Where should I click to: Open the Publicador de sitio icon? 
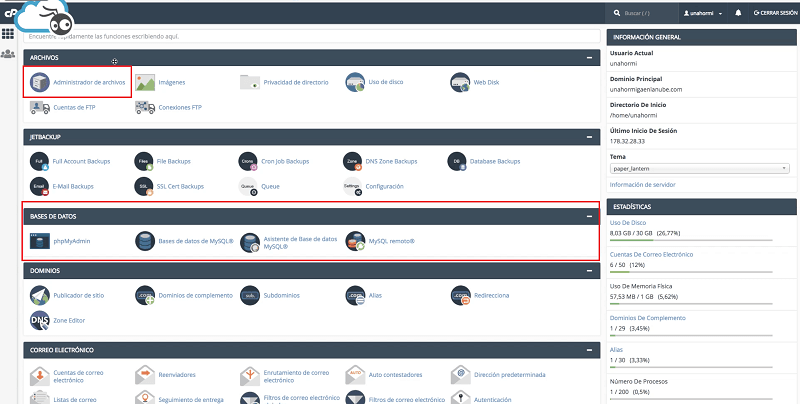40,295
